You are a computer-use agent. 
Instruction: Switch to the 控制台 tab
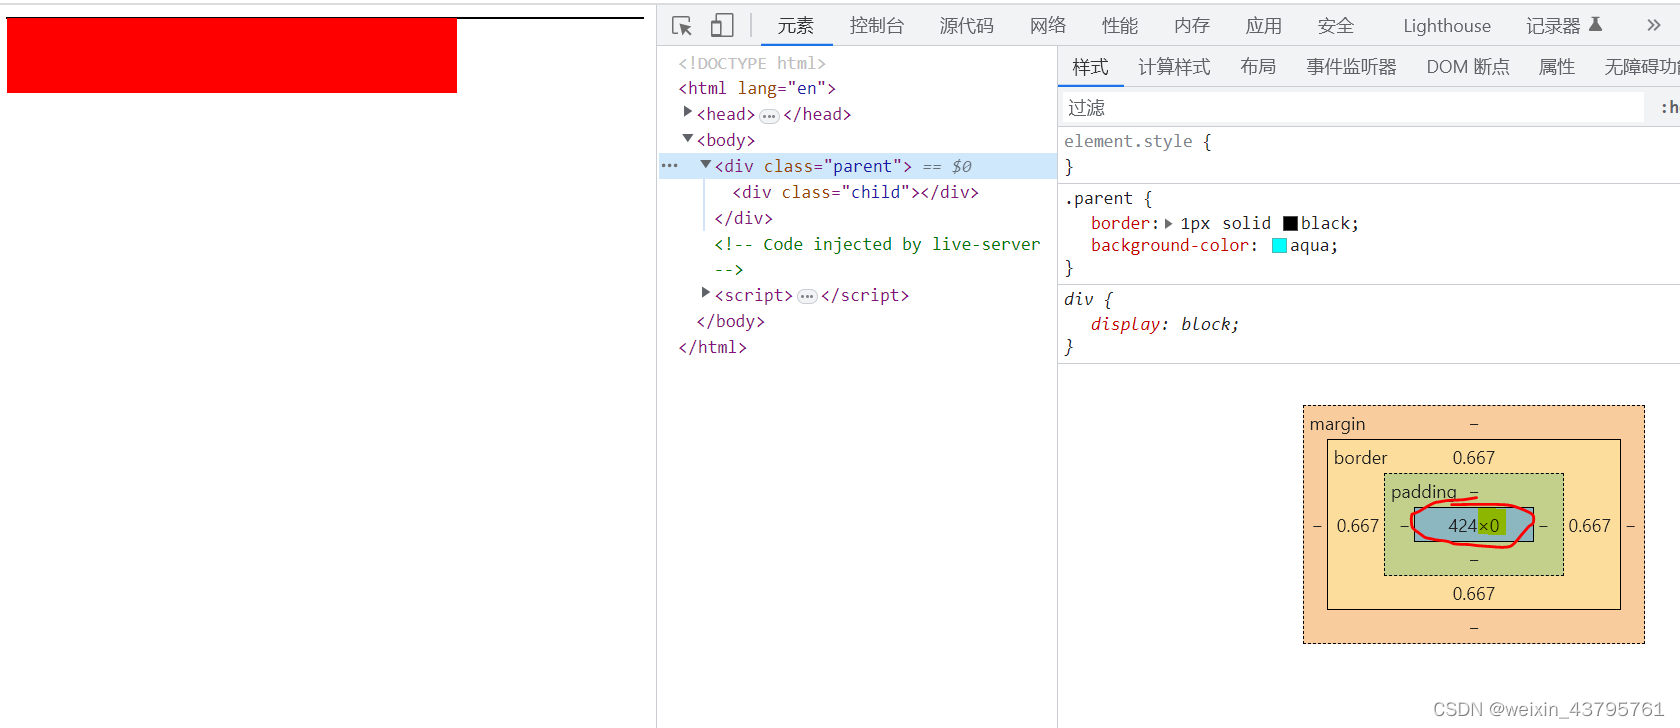pos(877,26)
